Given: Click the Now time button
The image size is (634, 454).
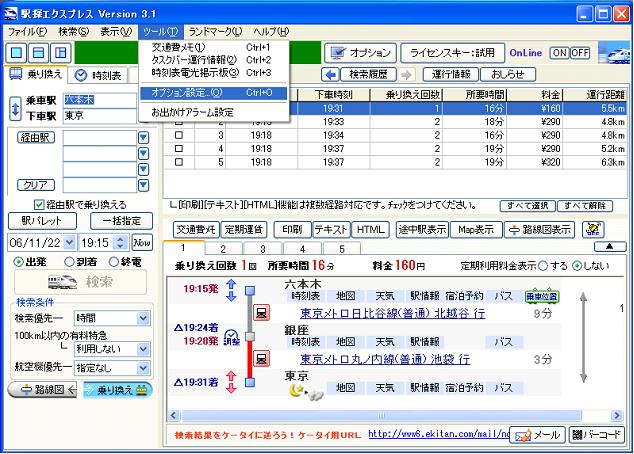Looking at the screenshot, I should 142,243.
